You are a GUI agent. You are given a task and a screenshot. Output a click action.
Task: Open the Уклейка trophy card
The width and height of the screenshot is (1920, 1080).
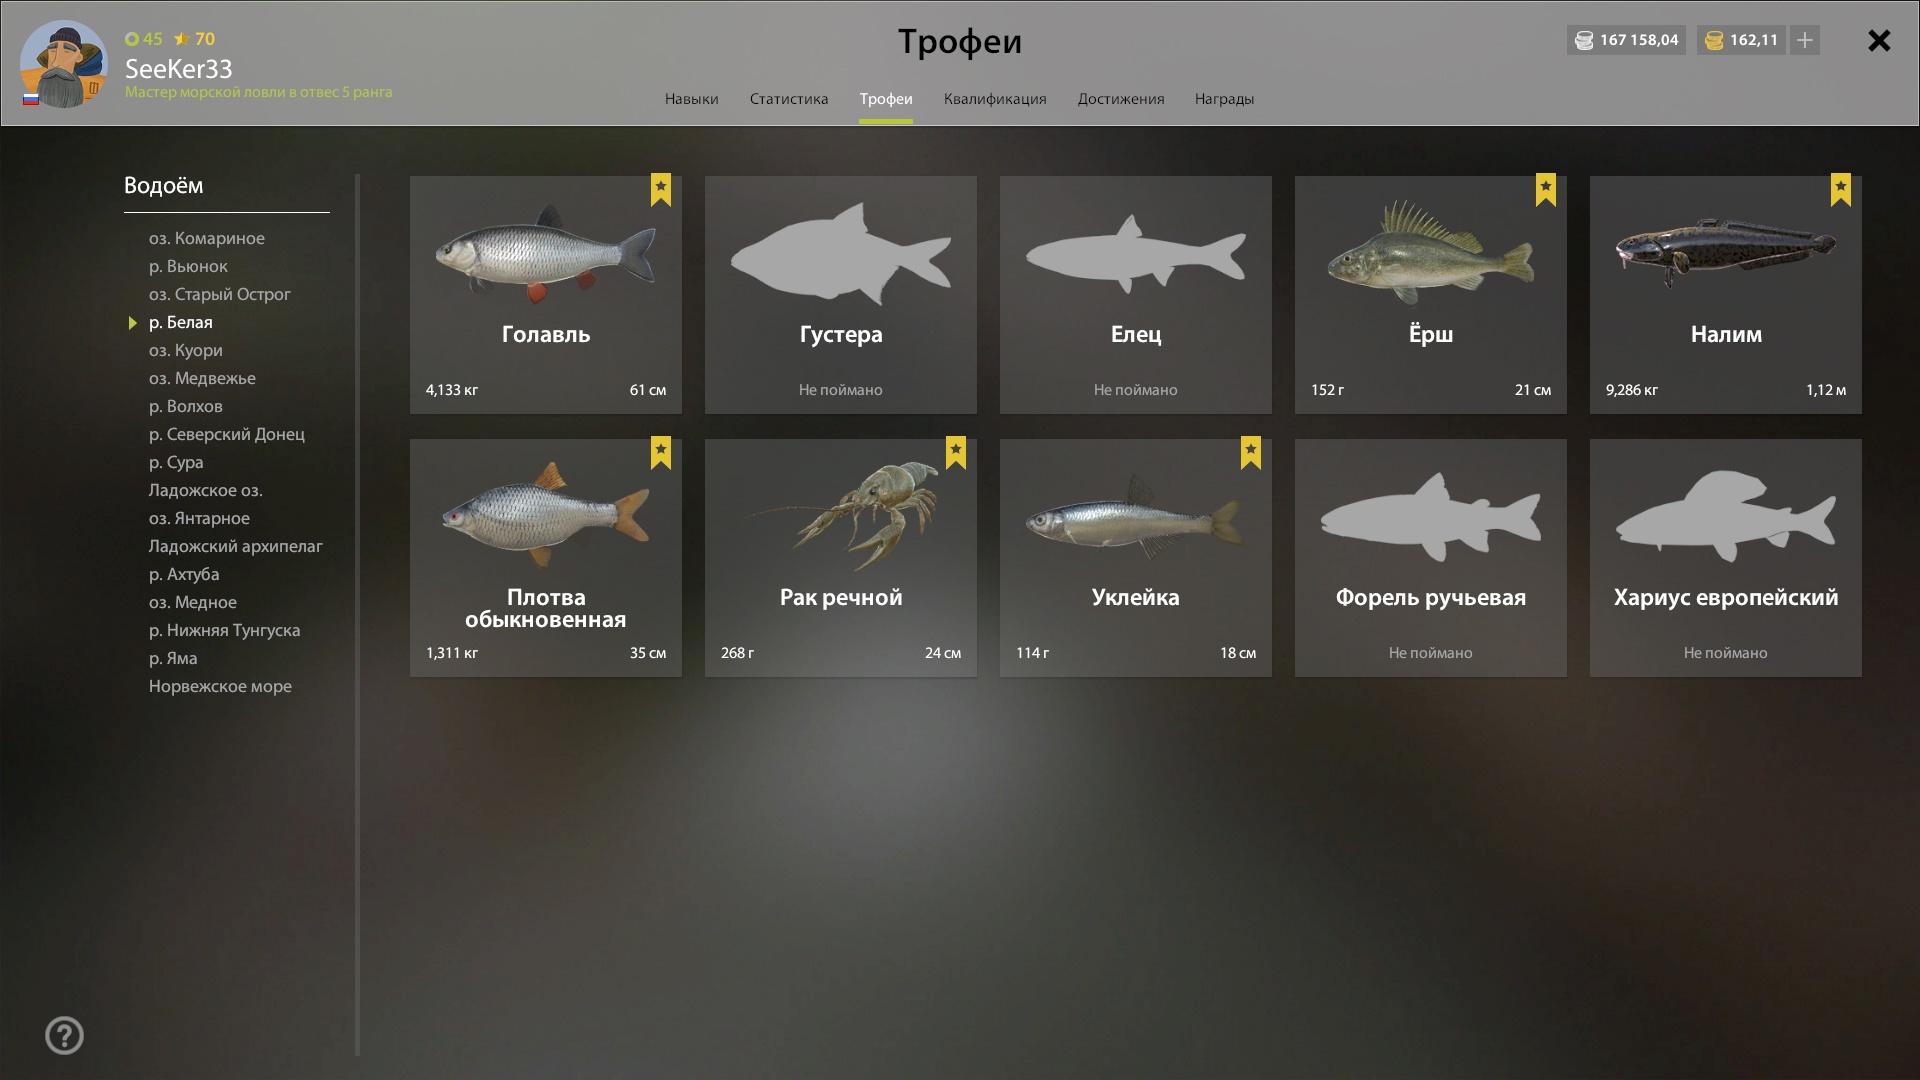1136,558
